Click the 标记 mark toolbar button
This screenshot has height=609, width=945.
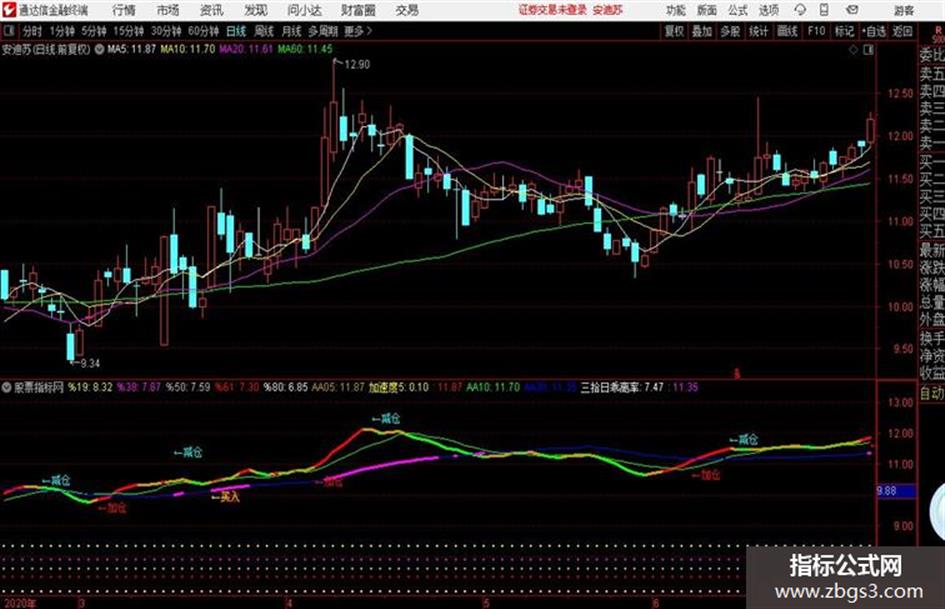(x=844, y=31)
